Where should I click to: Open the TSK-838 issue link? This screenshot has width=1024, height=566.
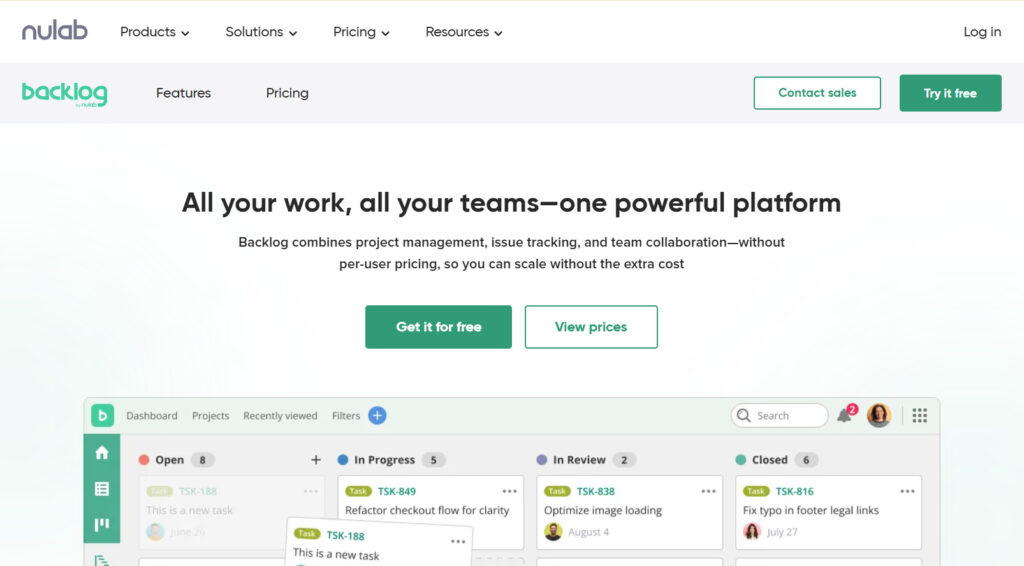point(596,491)
